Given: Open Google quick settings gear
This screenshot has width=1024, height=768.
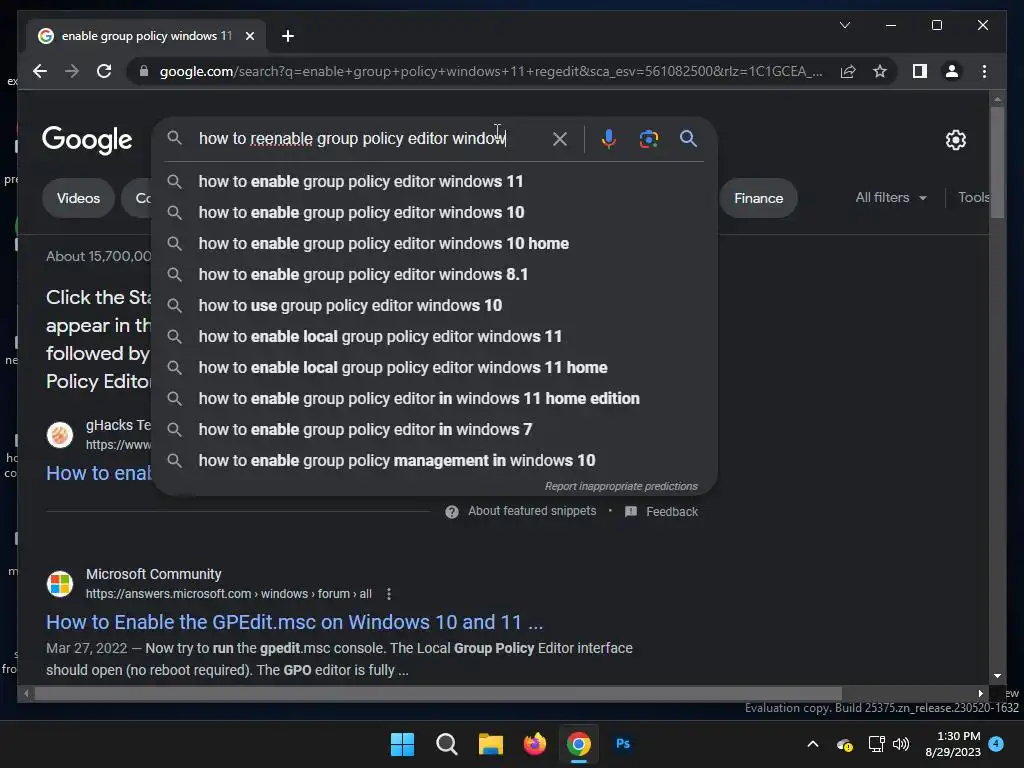Looking at the screenshot, I should (955, 140).
